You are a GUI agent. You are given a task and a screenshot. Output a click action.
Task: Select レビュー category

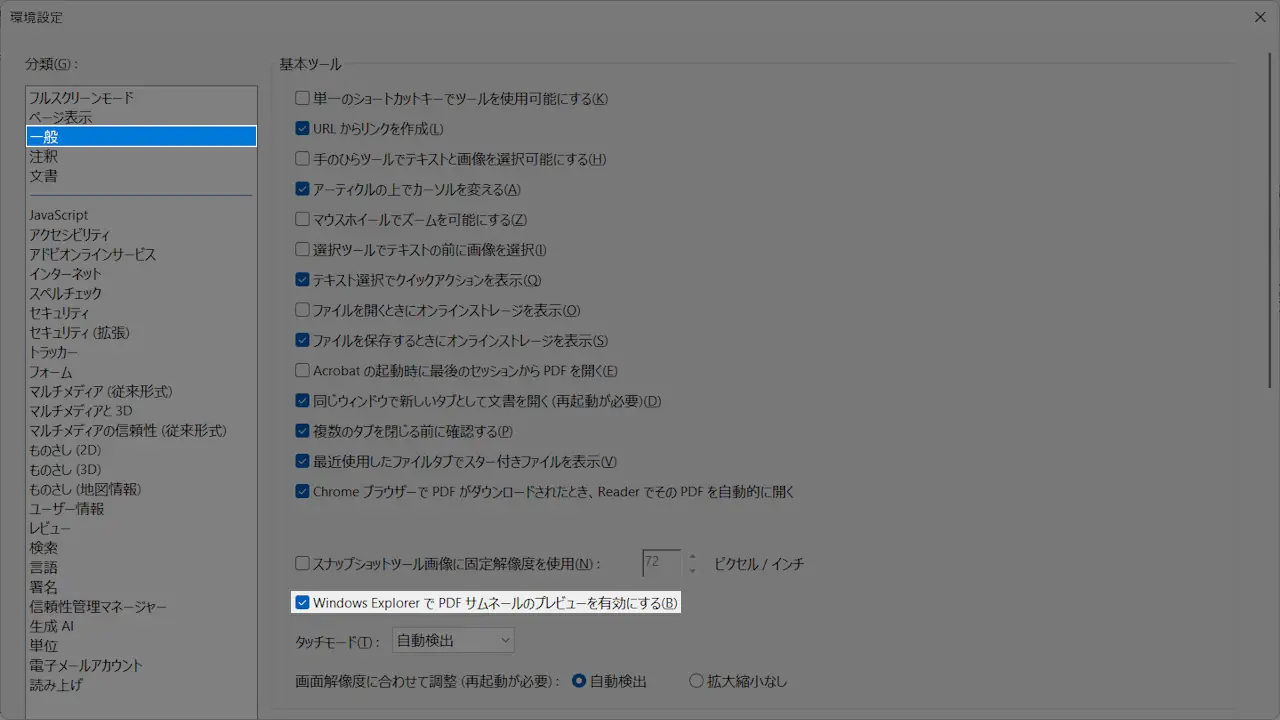(x=141, y=528)
